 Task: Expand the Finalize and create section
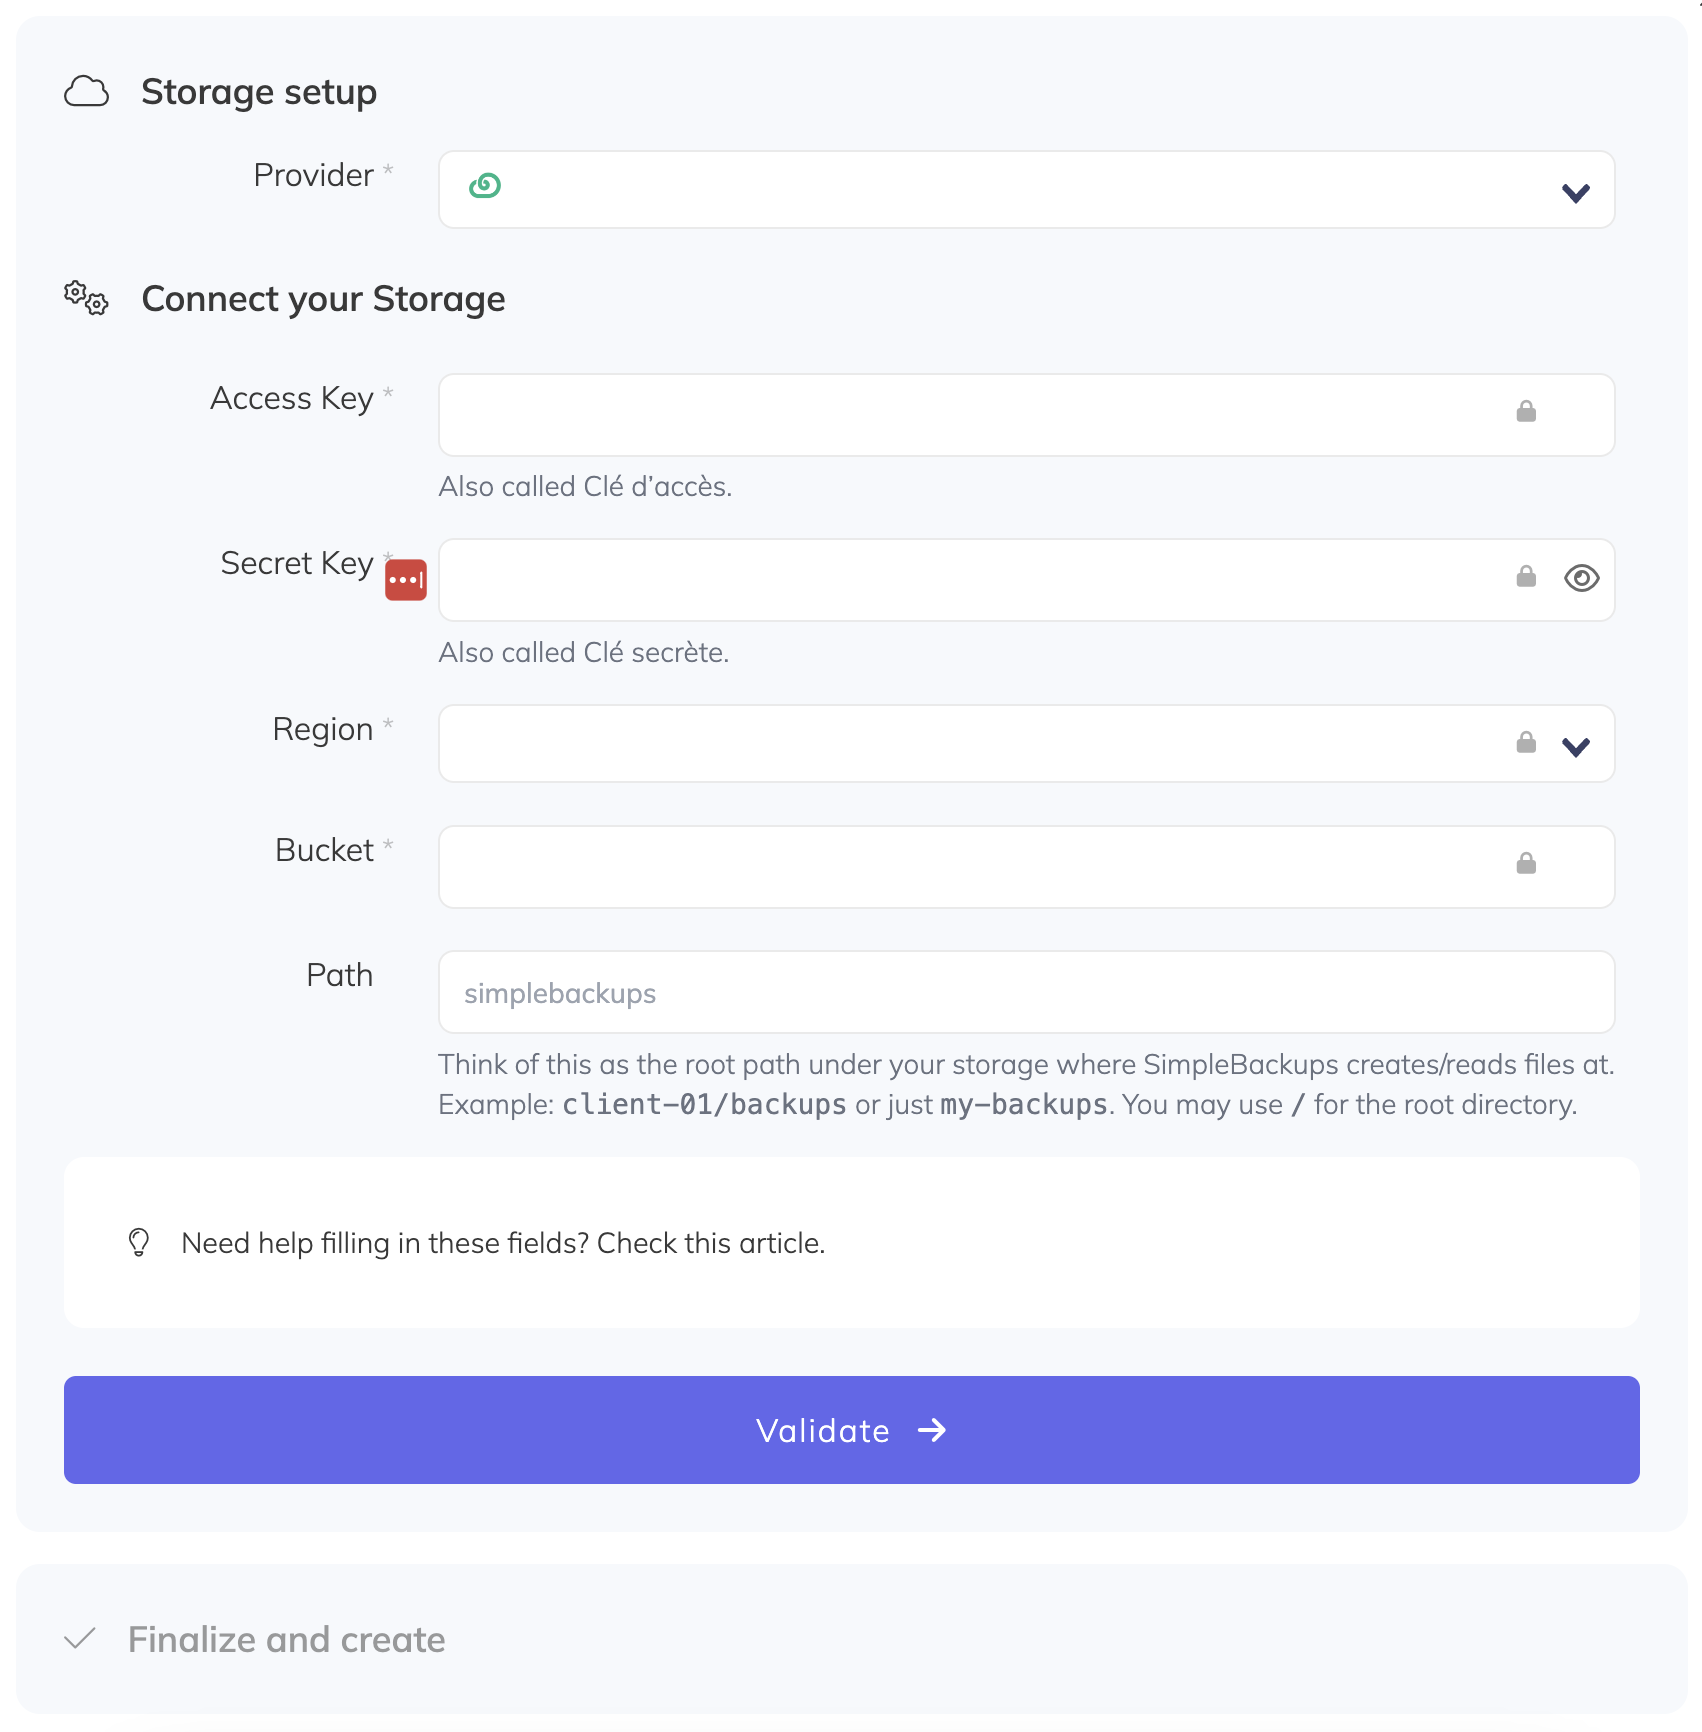(x=286, y=1640)
